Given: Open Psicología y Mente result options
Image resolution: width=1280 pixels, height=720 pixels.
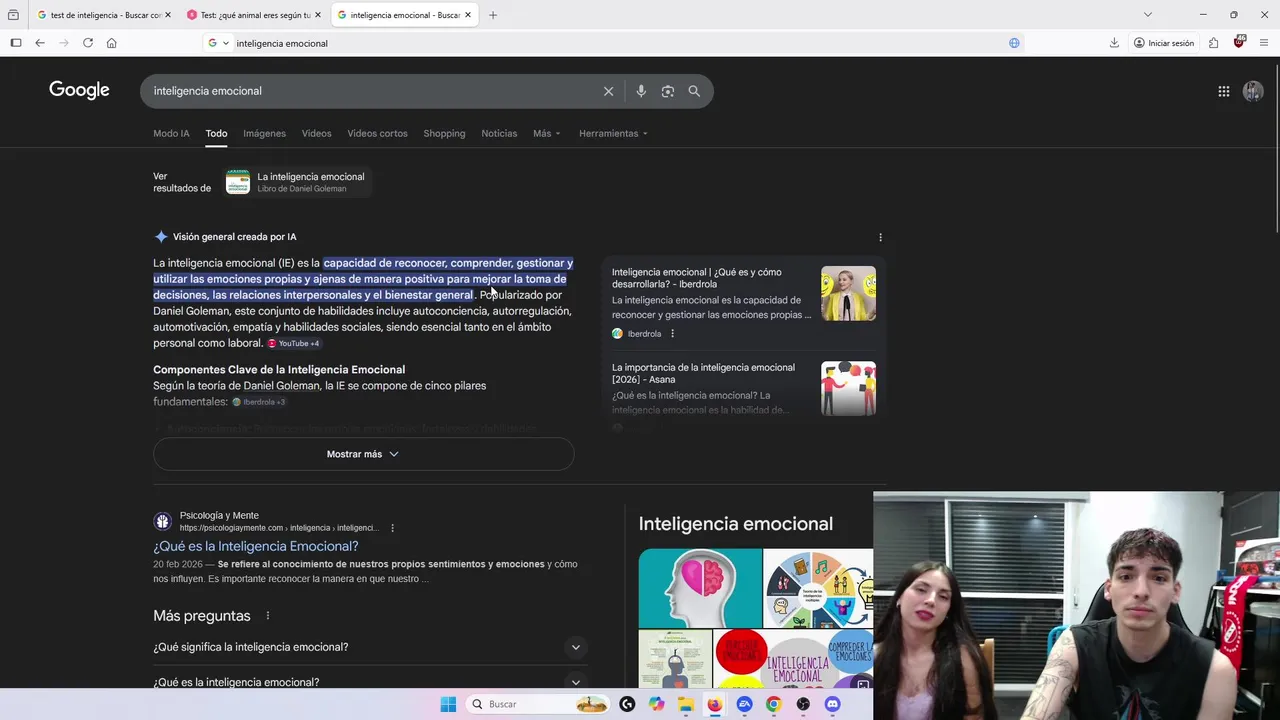Looking at the screenshot, I should (x=392, y=528).
